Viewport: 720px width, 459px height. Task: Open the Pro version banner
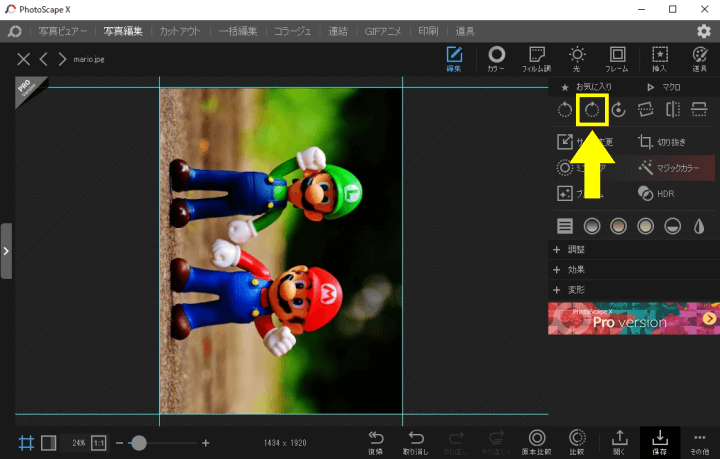tap(634, 318)
